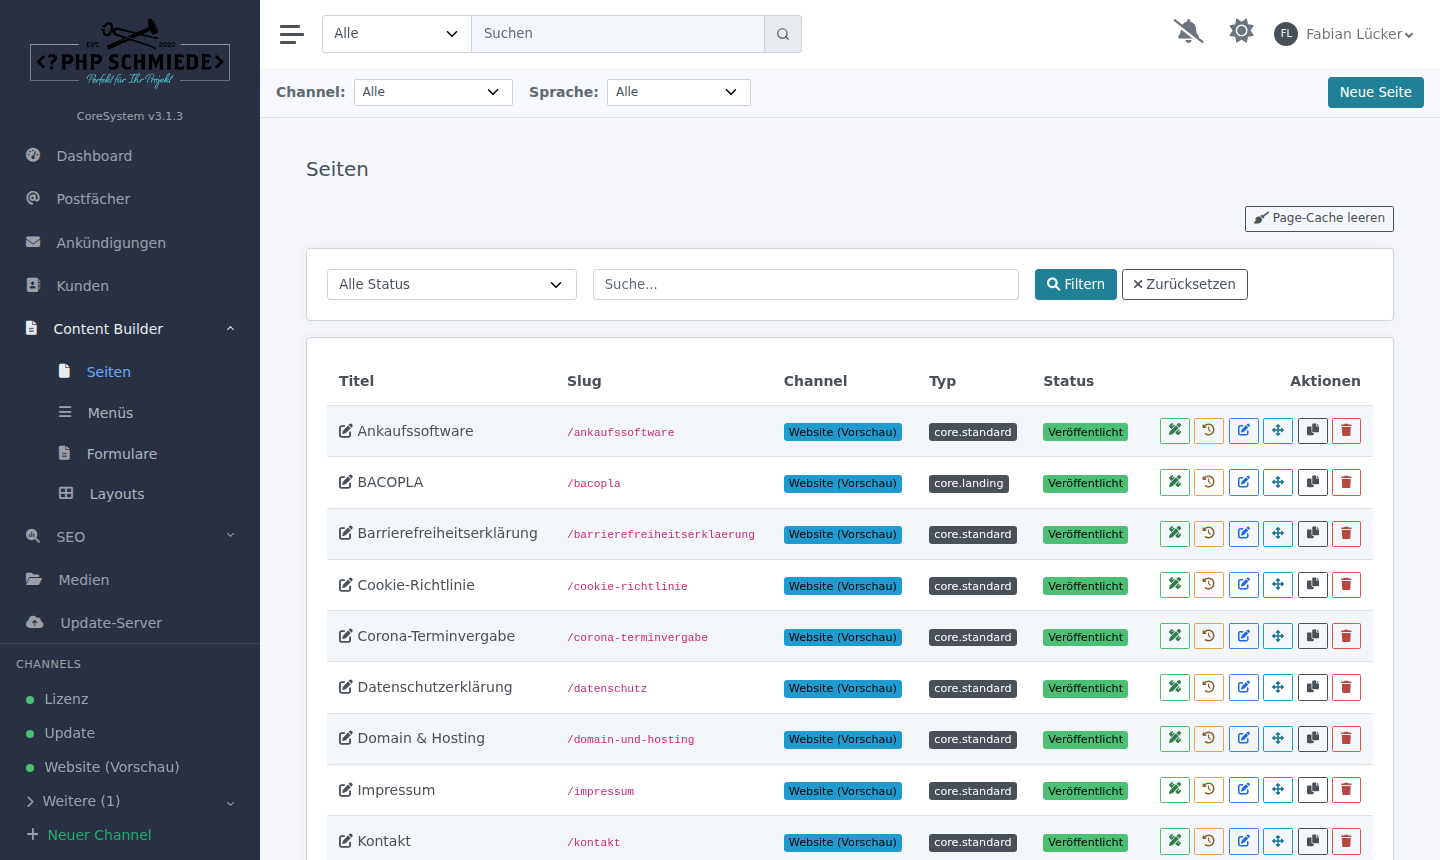This screenshot has height=860, width=1440.
Task: View version history of the Impressum page
Action: 1209,790
